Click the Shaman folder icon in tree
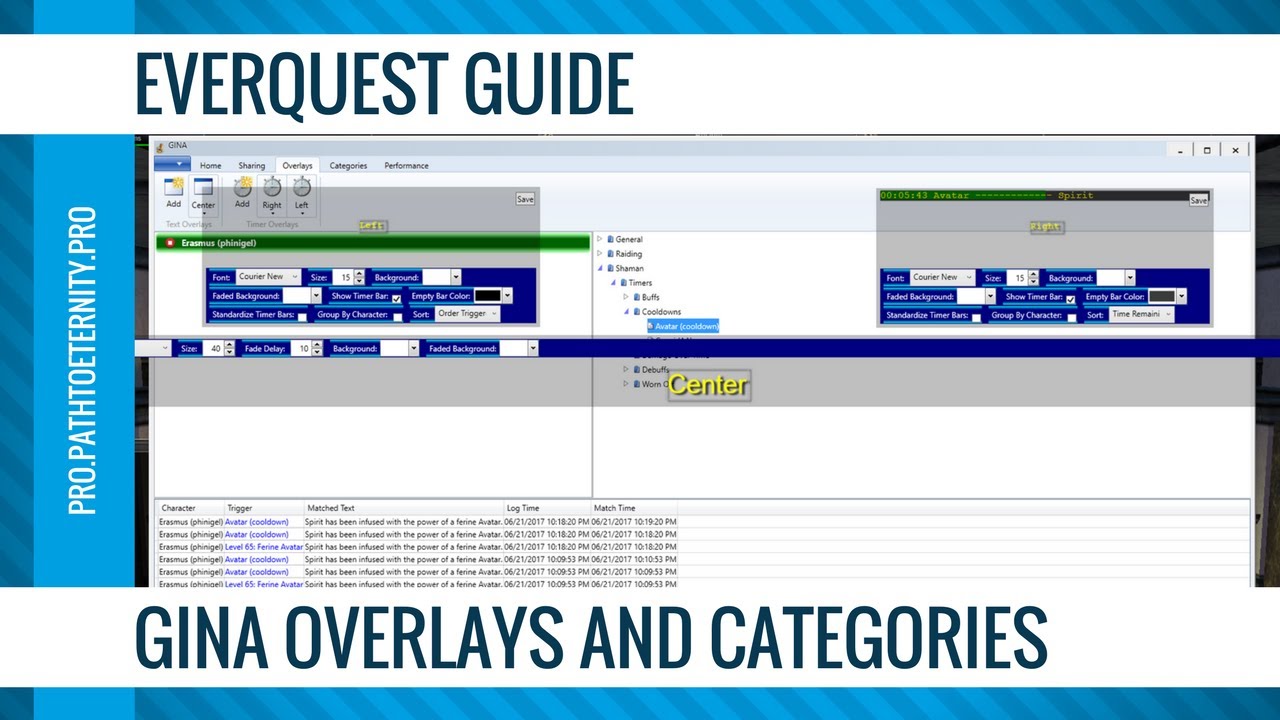1280x720 pixels. click(610, 268)
